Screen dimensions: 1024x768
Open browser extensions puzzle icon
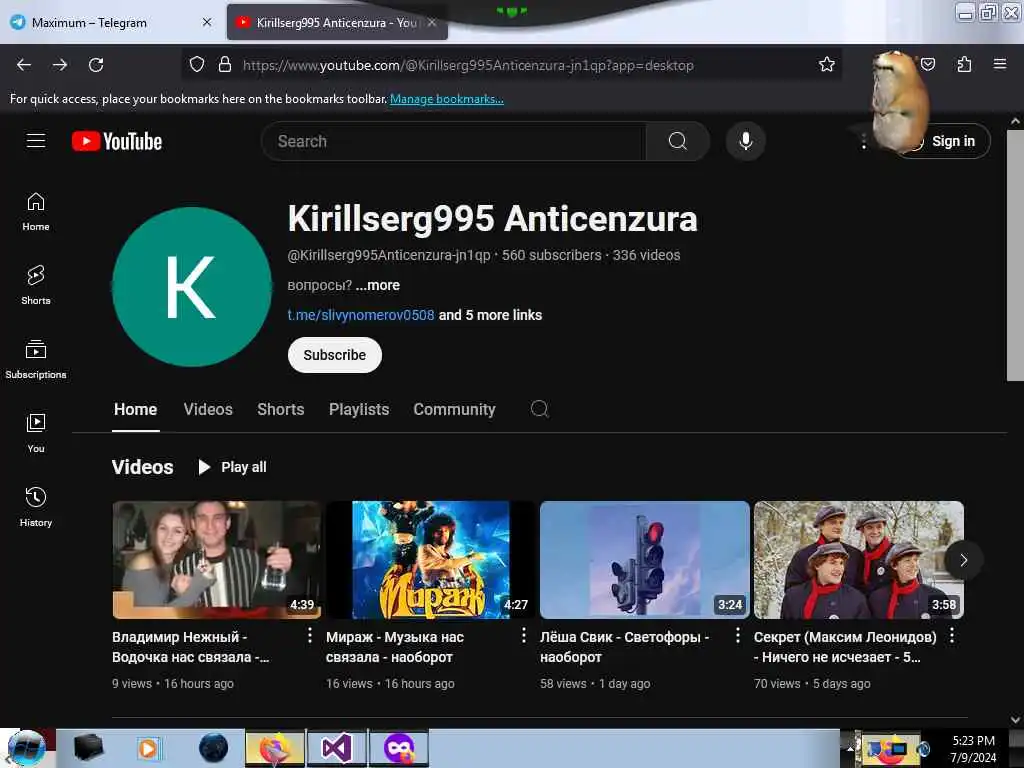(964, 64)
